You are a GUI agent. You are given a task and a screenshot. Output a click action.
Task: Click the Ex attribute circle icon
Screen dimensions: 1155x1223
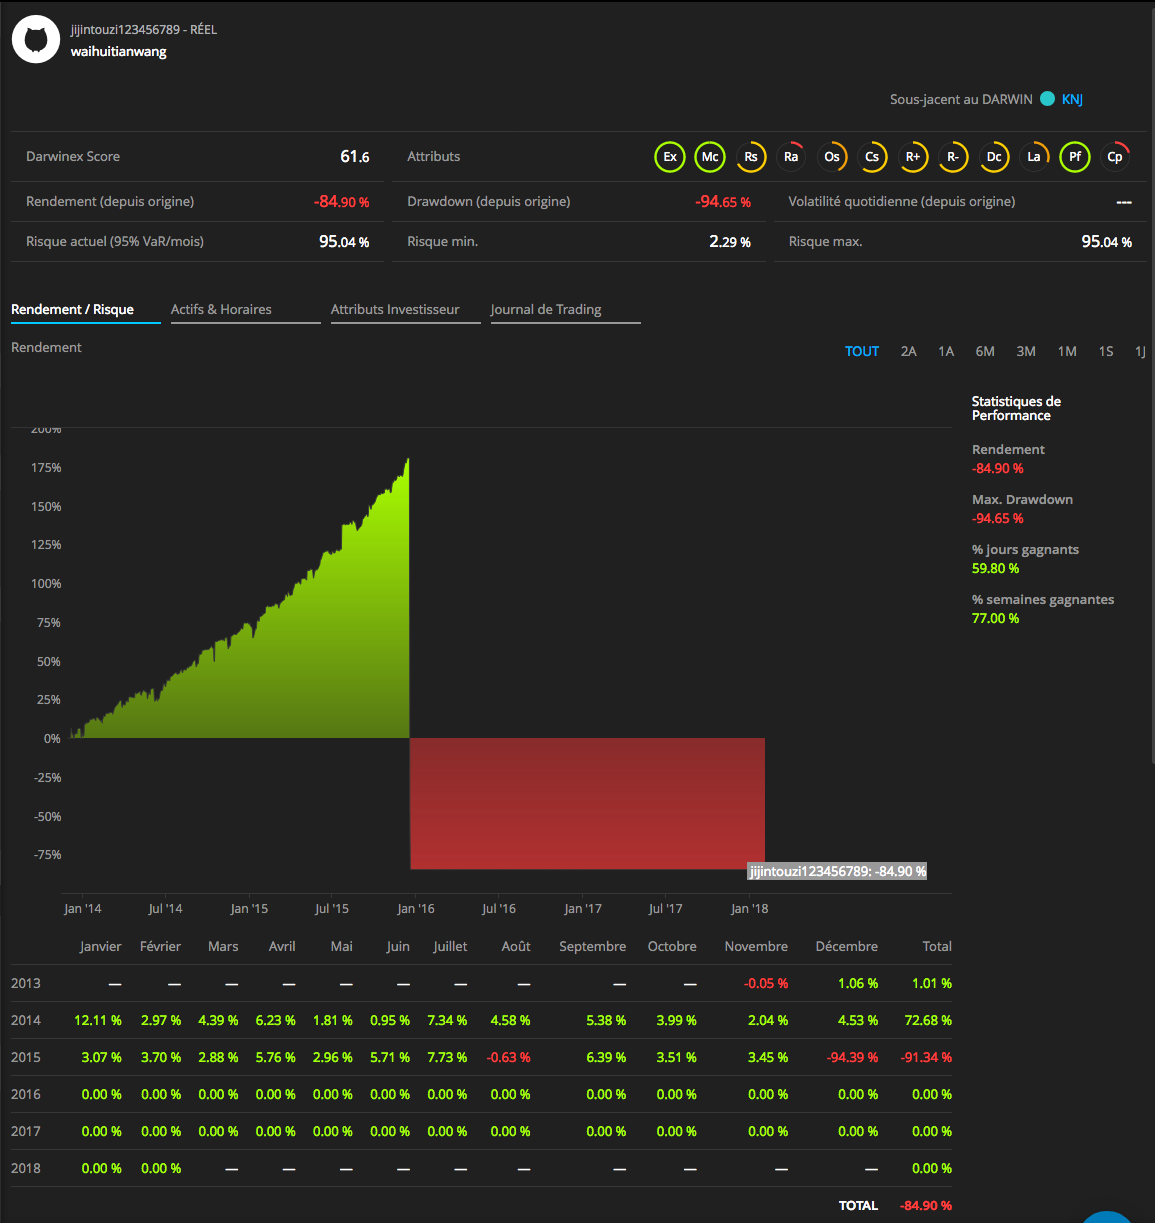pyautogui.click(x=670, y=157)
